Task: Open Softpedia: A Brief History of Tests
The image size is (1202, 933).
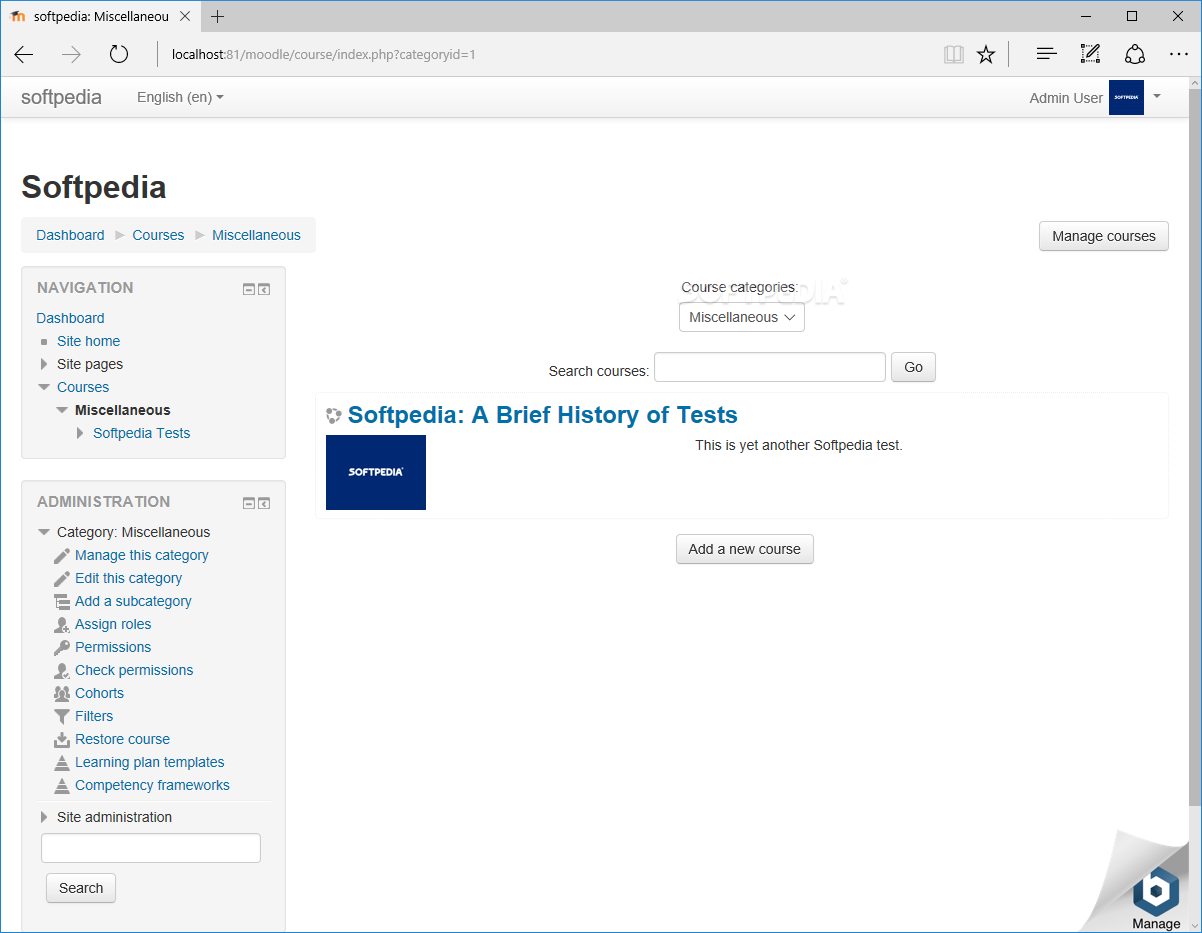Action: (543, 415)
